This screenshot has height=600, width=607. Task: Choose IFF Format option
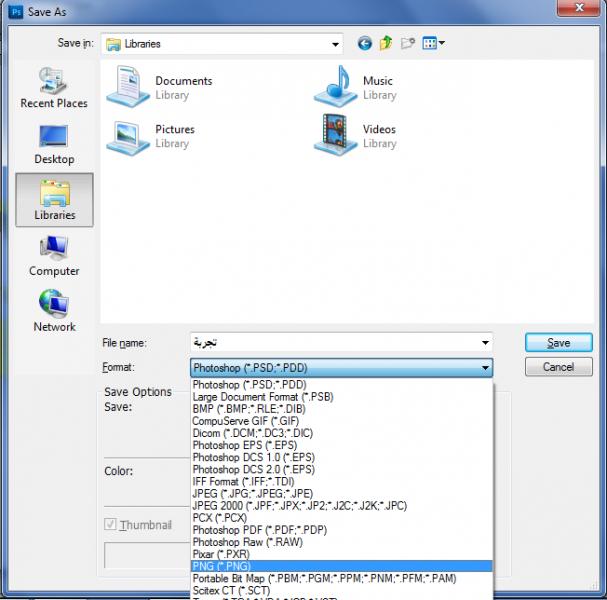342,482
